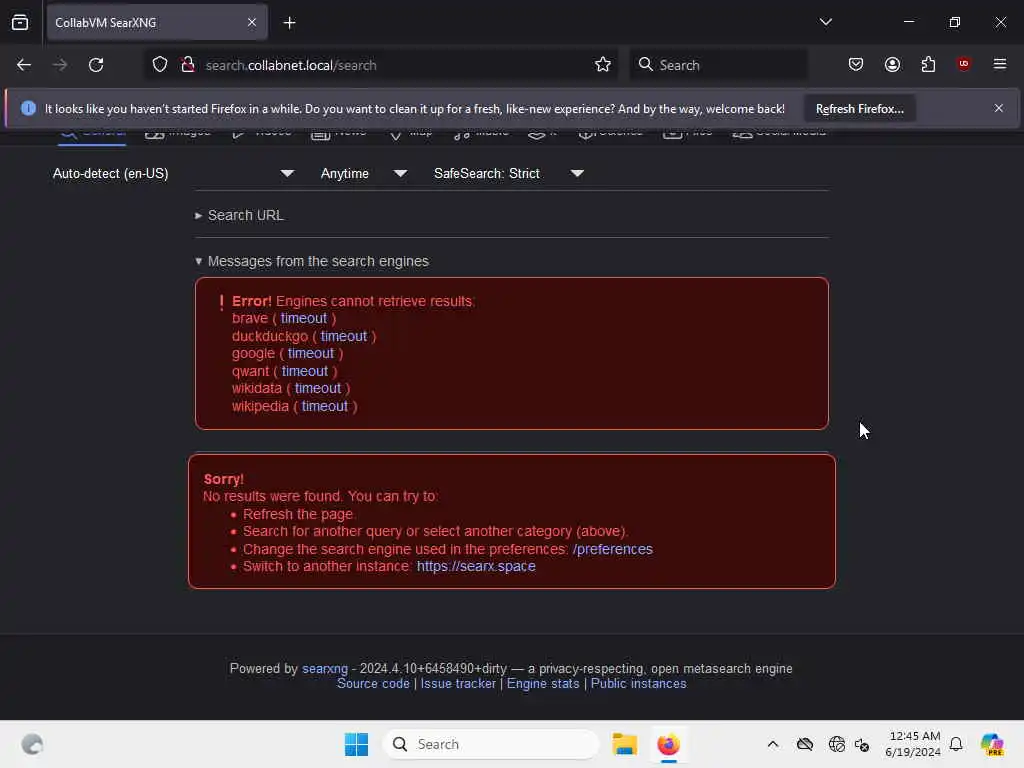
Task: Open the Auto-detect (en-US) language dropdown
Action: pyautogui.click(x=173, y=174)
